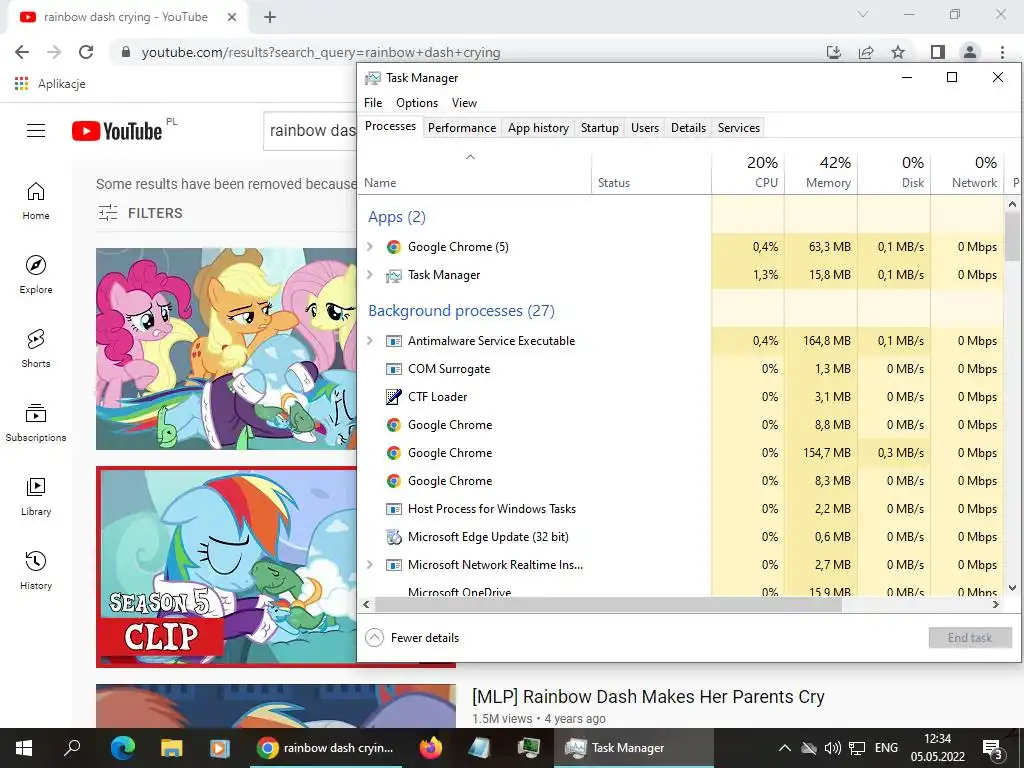Open a new Chrome tab

[x=270, y=17]
